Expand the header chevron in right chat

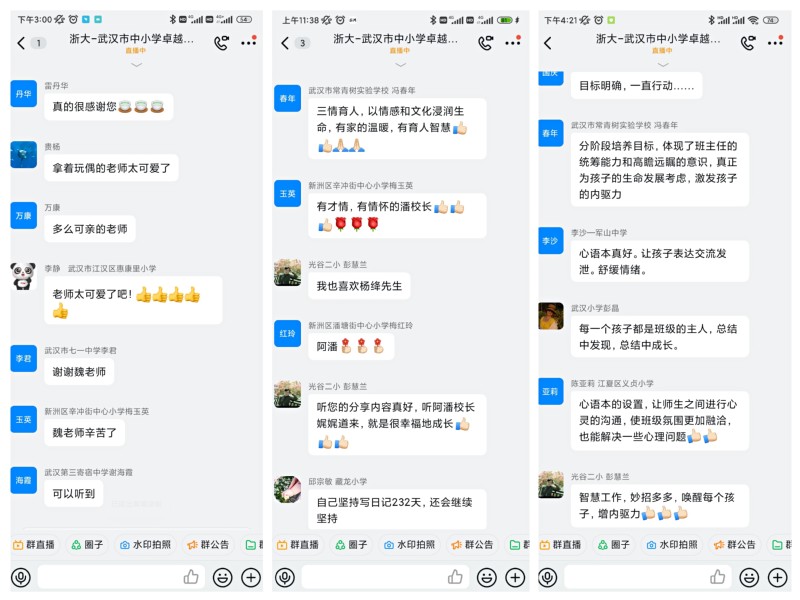663,65
